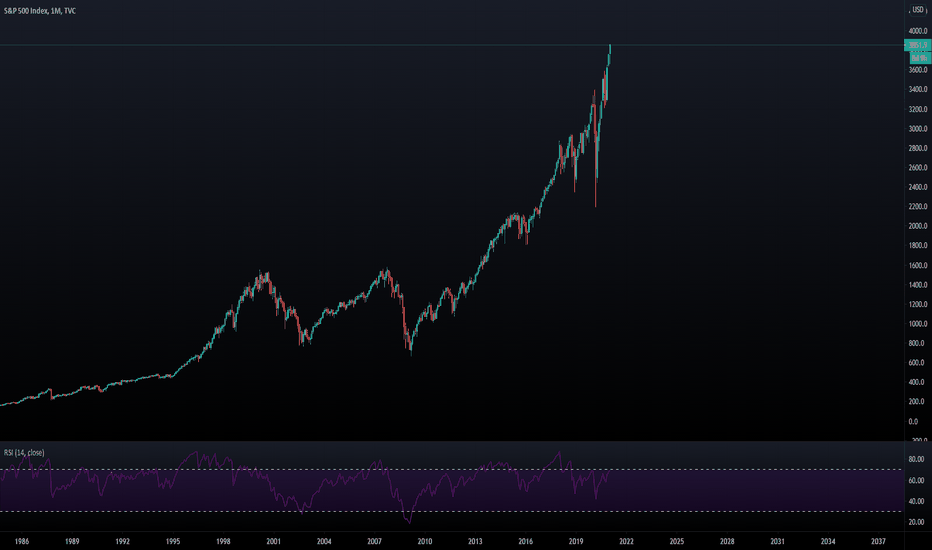Click the RSI scale 80.00 label
932x550 pixels.
pos(917,459)
